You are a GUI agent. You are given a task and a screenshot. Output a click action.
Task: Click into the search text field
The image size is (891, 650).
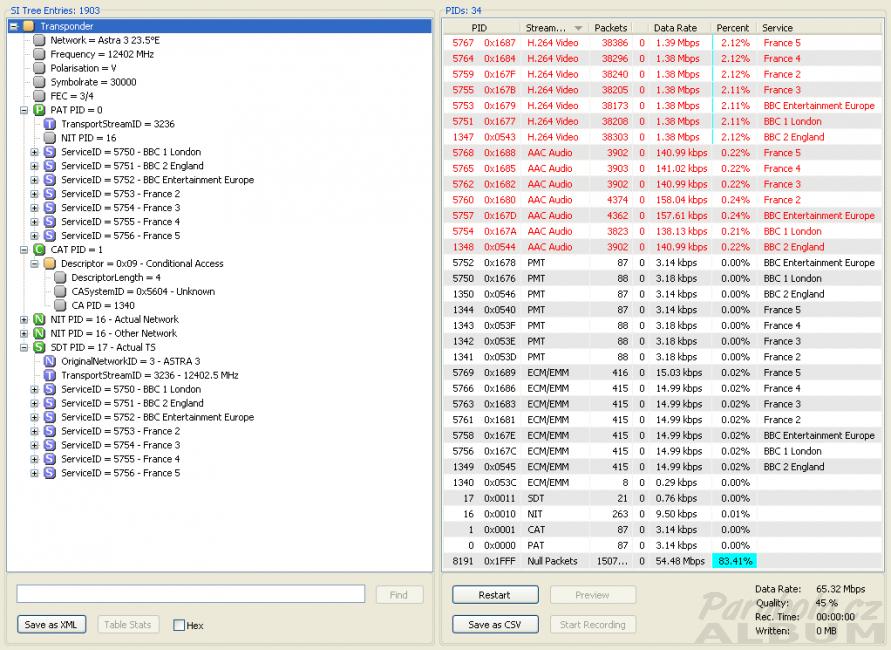click(191, 594)
